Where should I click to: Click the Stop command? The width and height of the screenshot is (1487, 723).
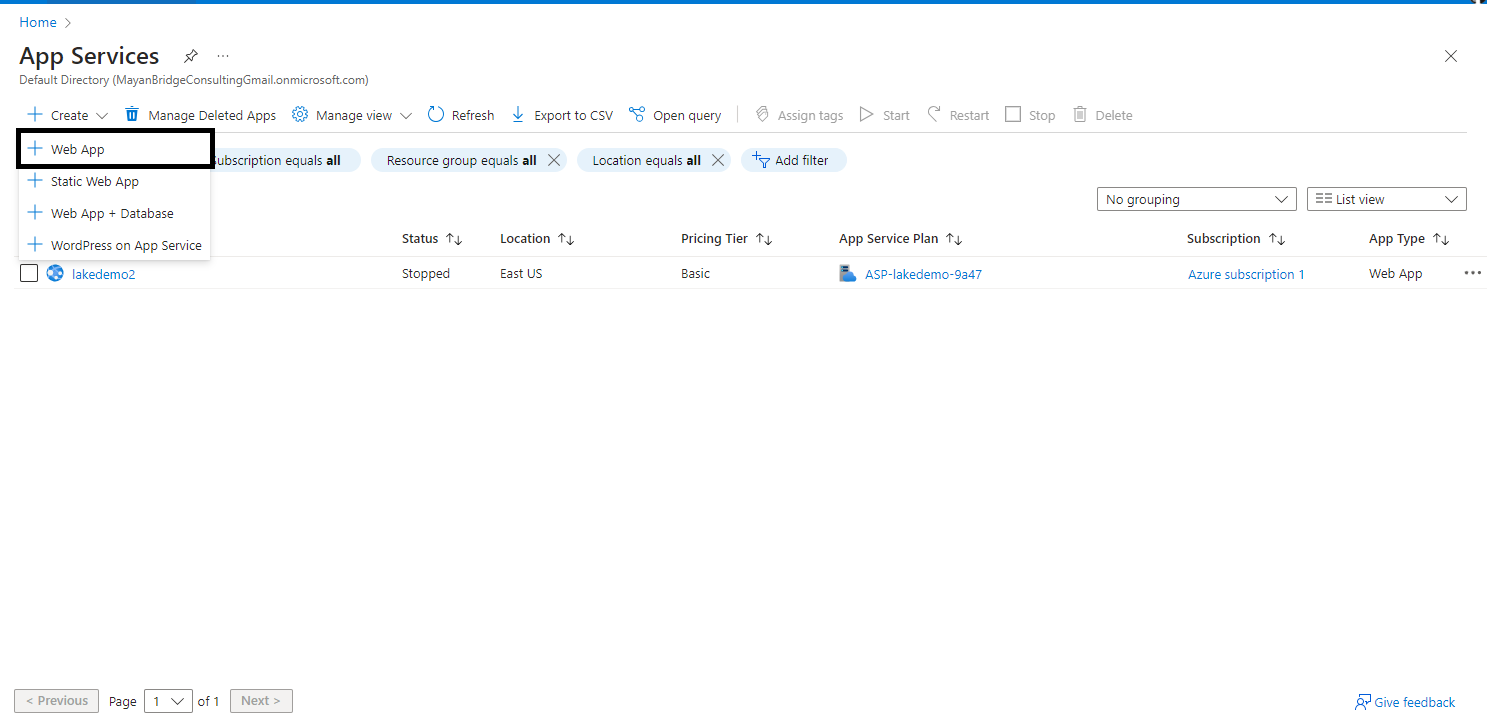(x=1030, y=115)
